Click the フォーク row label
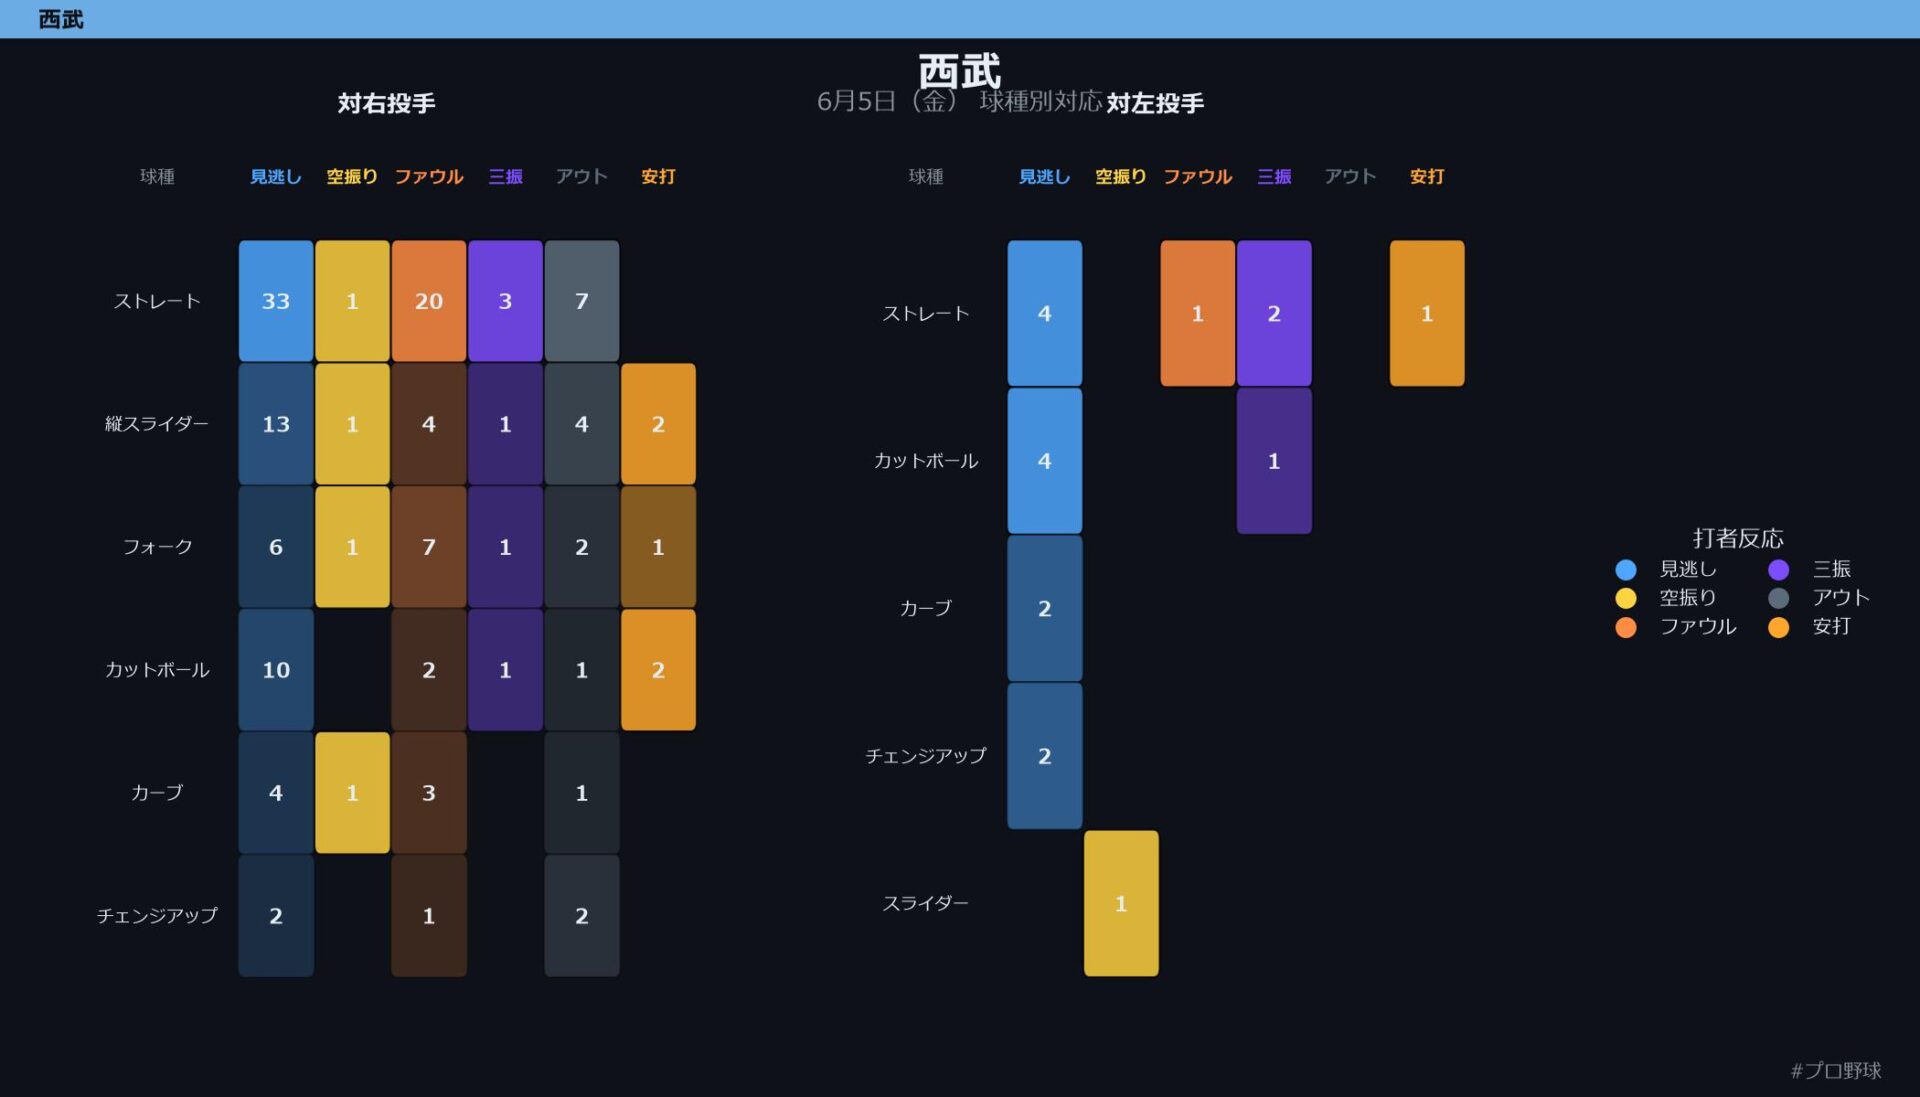Screen dimensions: 1920x1097 point(157,547)
